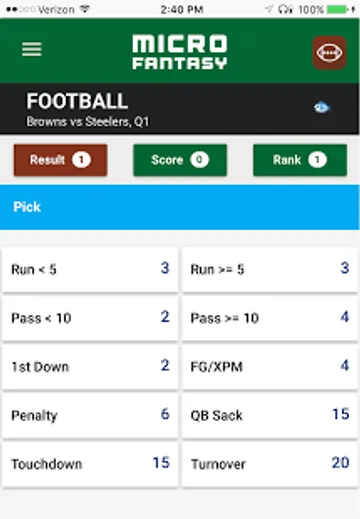Tap the football icon in header
The width and height of the screenshot is (360, 519).
pyautogui.click(x=329, y=52)
